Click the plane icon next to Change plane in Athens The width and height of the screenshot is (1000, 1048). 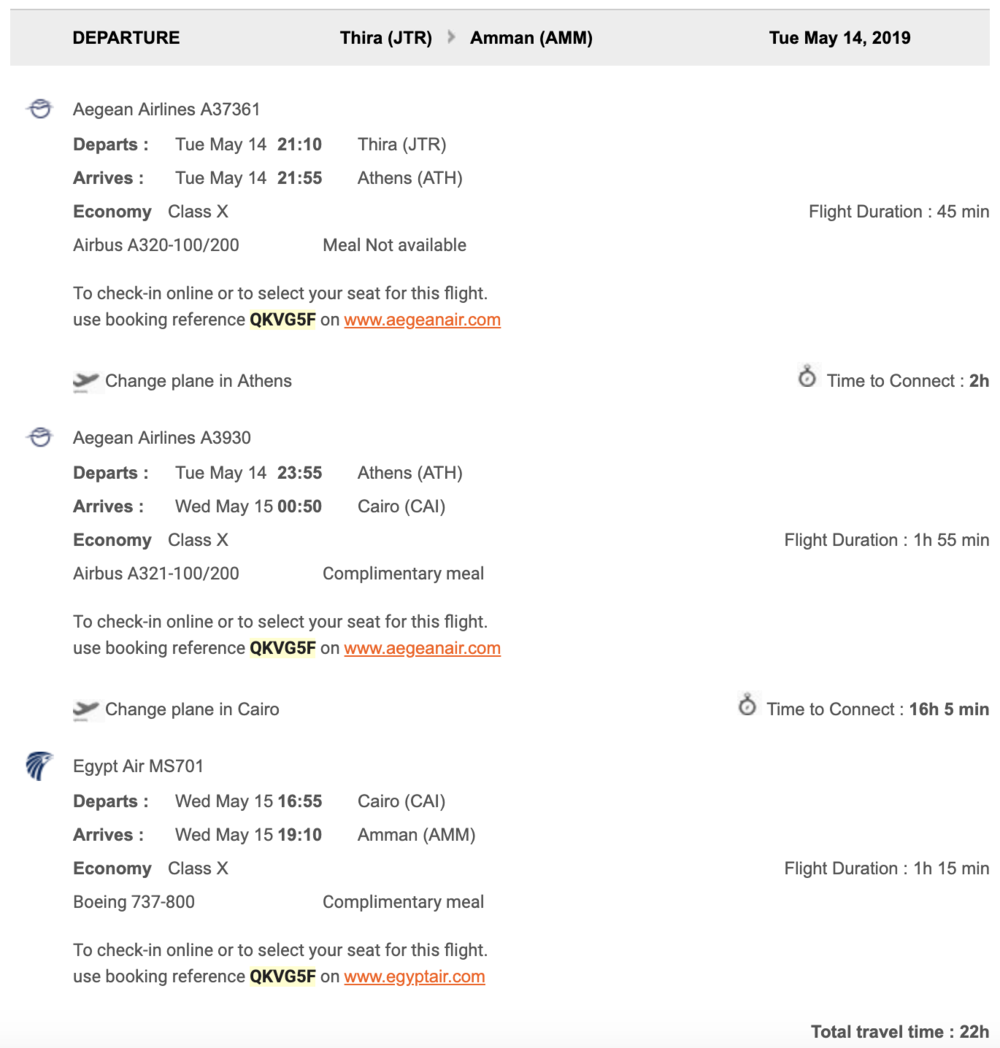coord(86,380)
